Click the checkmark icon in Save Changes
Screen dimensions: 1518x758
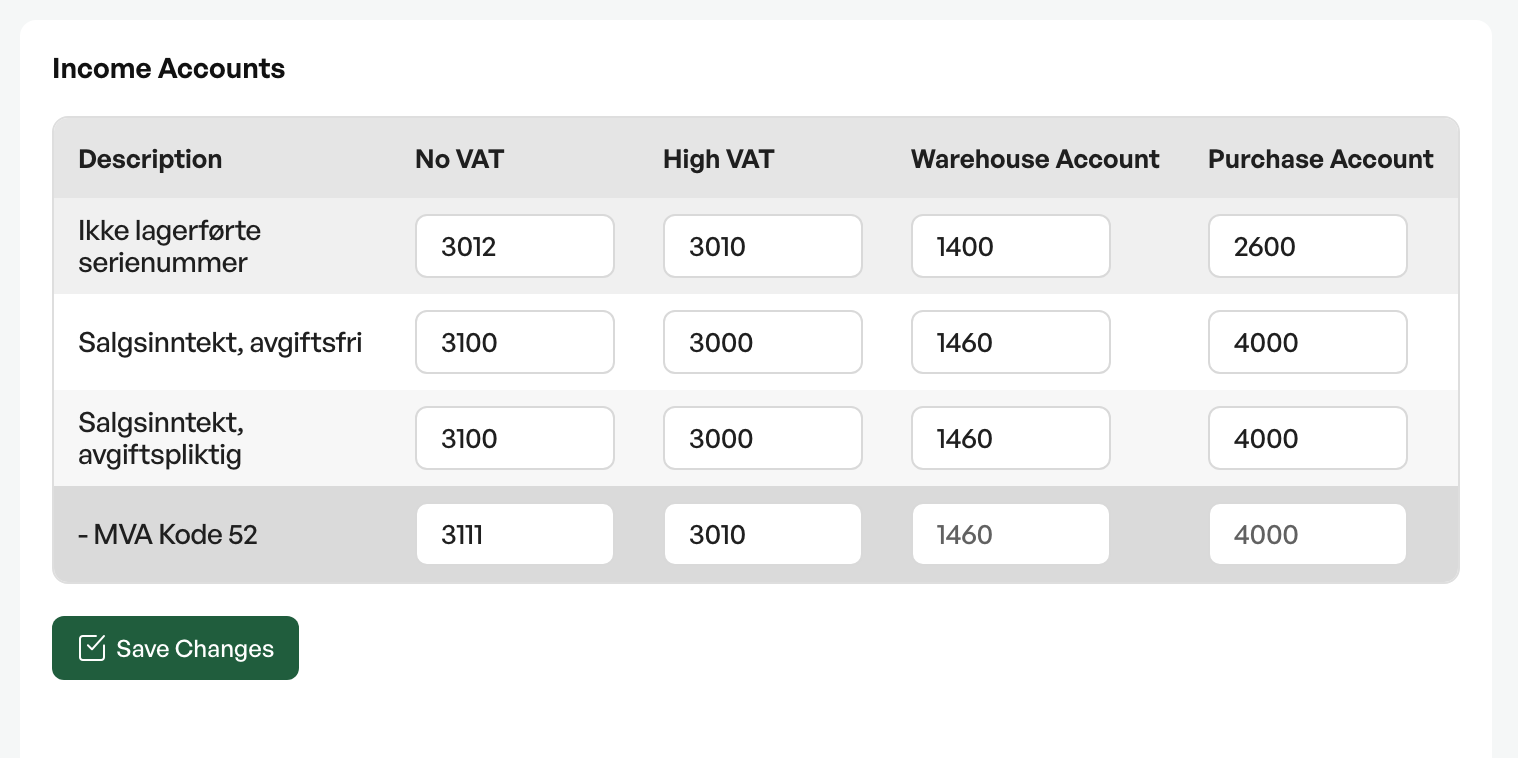click(x=92, y=648)
